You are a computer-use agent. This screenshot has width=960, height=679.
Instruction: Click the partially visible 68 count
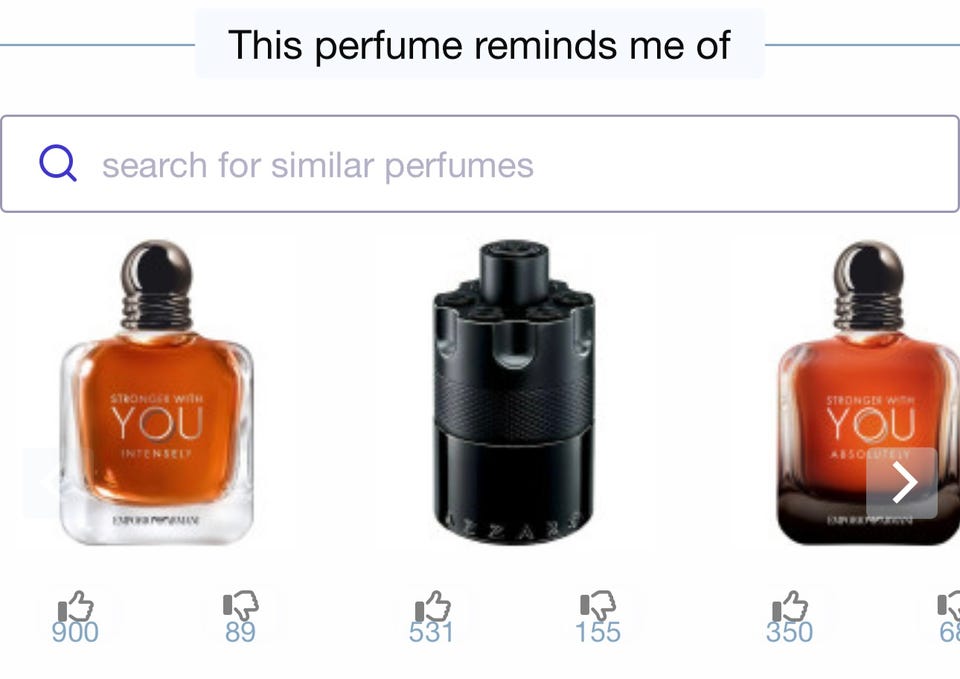pyautogui.click(x=950, y=632)
